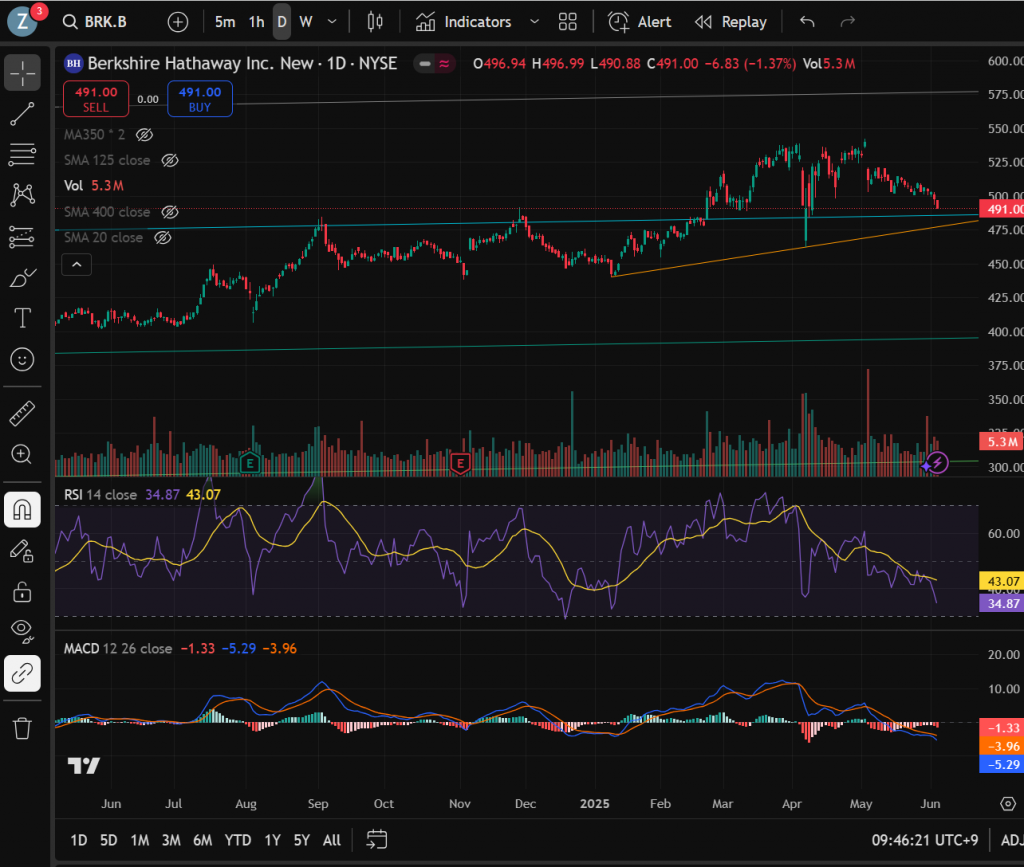Click the blue 491.00 BUY button

200,99
